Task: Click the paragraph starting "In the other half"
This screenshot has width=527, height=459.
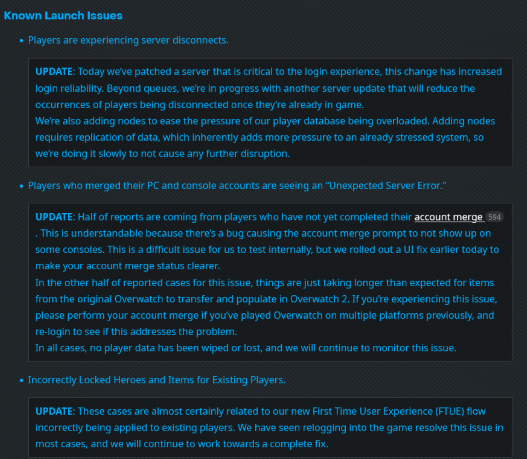Action: point(266,307)
